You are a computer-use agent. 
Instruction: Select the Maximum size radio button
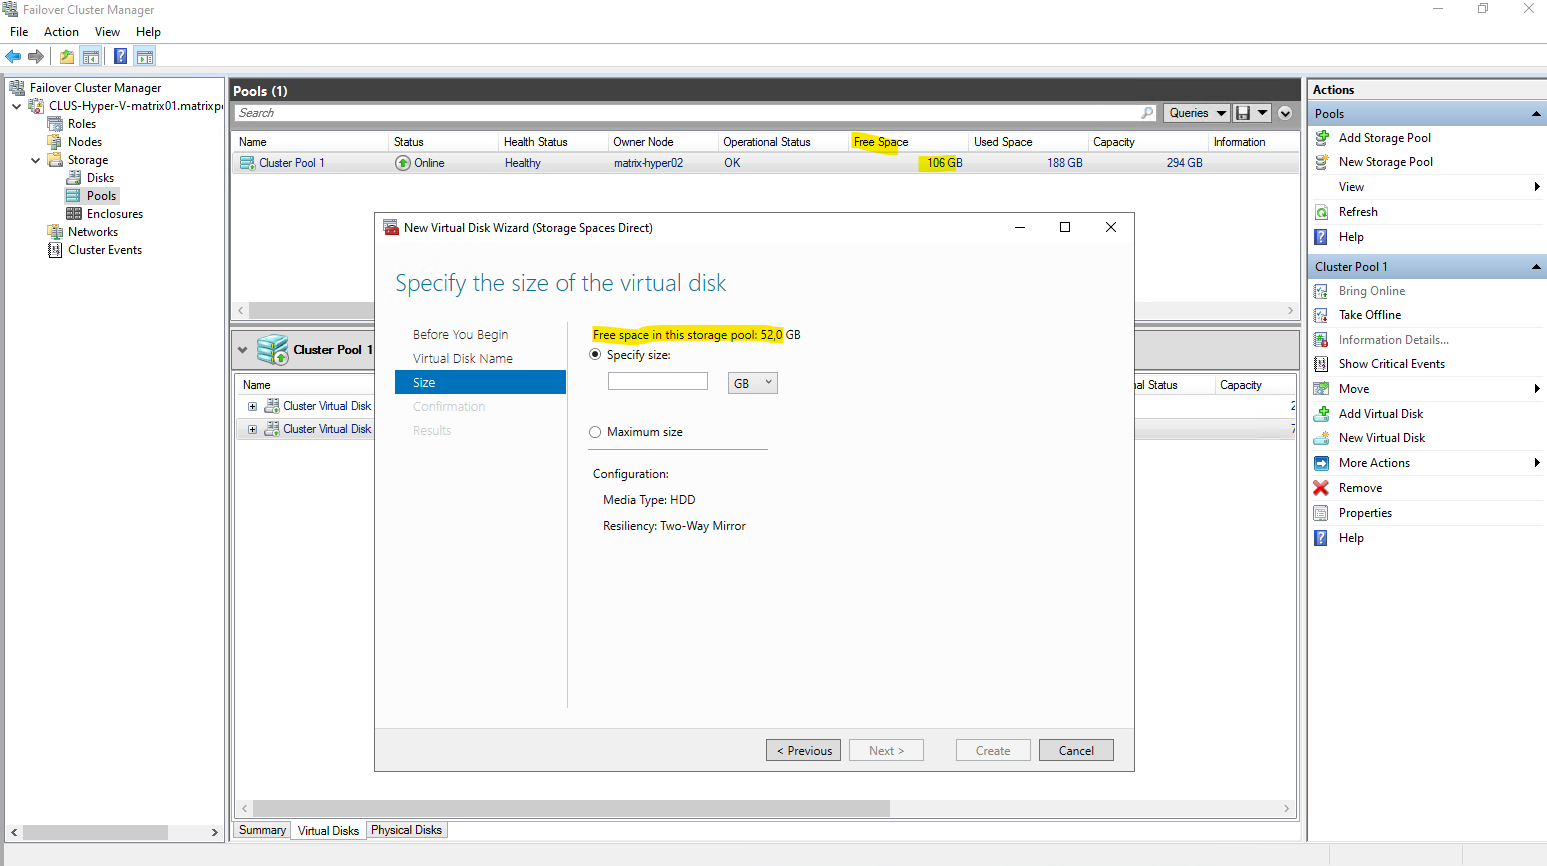coord(596,432)
